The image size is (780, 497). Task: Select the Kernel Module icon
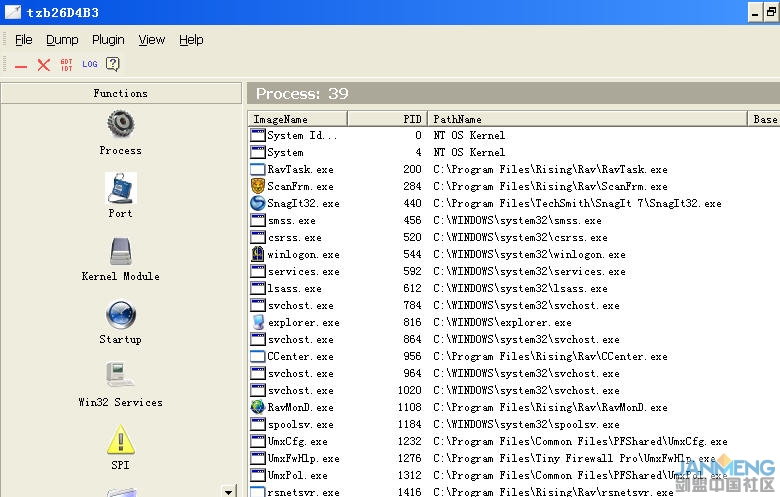pyautogui.click(x=120, y=251)
